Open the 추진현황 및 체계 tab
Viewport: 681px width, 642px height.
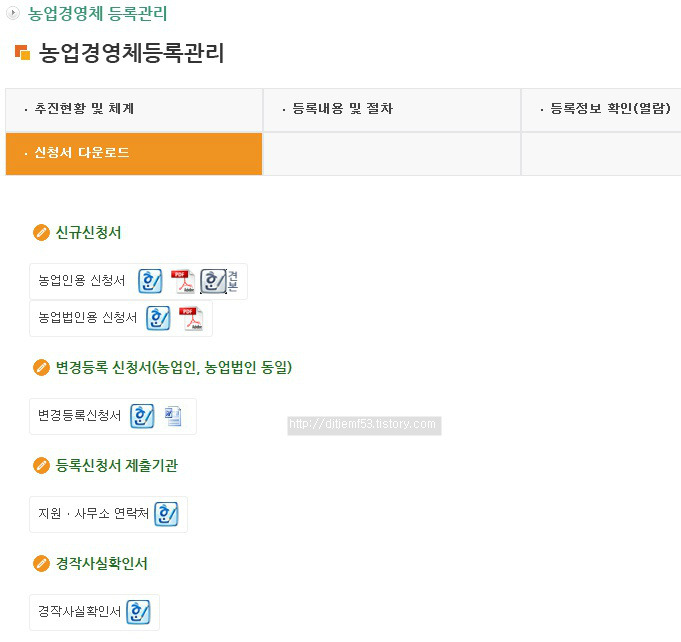(134, 110)
